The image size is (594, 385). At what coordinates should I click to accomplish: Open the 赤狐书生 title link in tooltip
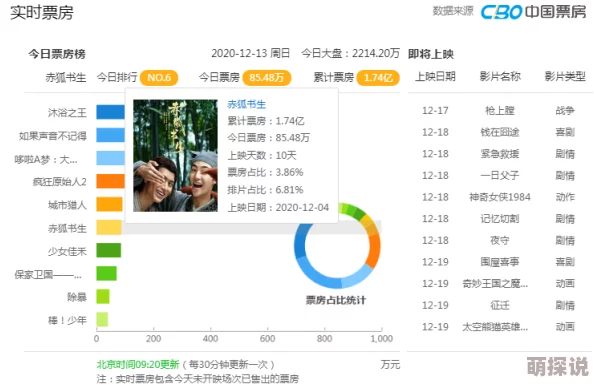click(247, 104)
